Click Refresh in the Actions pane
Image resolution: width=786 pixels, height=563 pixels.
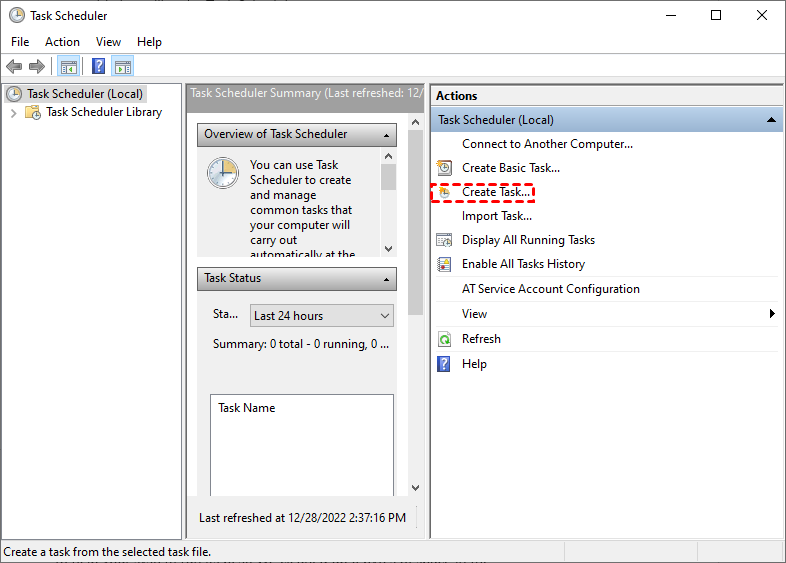pos(481,339)
